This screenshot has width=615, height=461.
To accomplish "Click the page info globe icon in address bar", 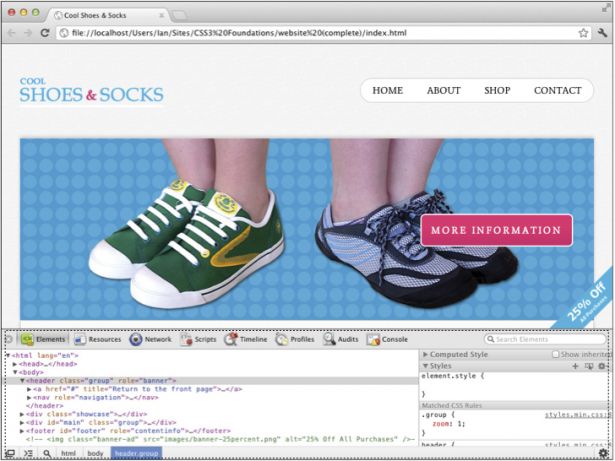I will pos(64,33).
